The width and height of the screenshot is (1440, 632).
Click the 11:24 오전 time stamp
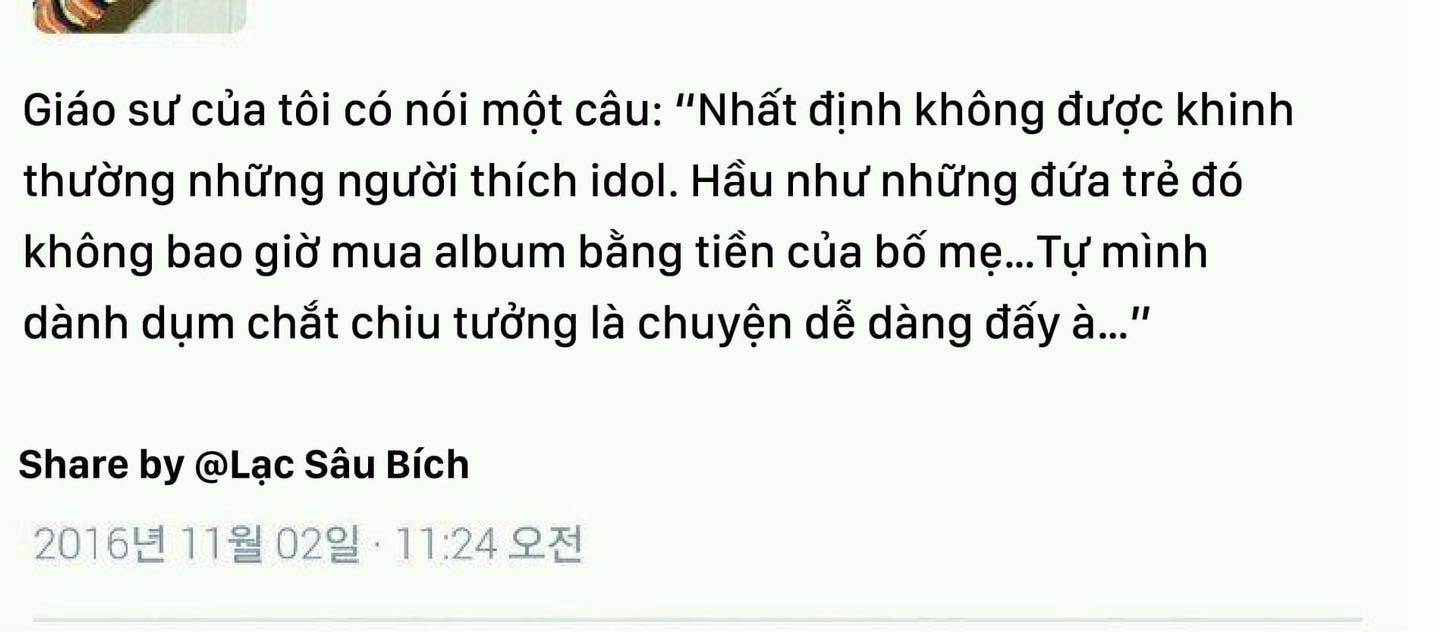click(x=488, y=545)
